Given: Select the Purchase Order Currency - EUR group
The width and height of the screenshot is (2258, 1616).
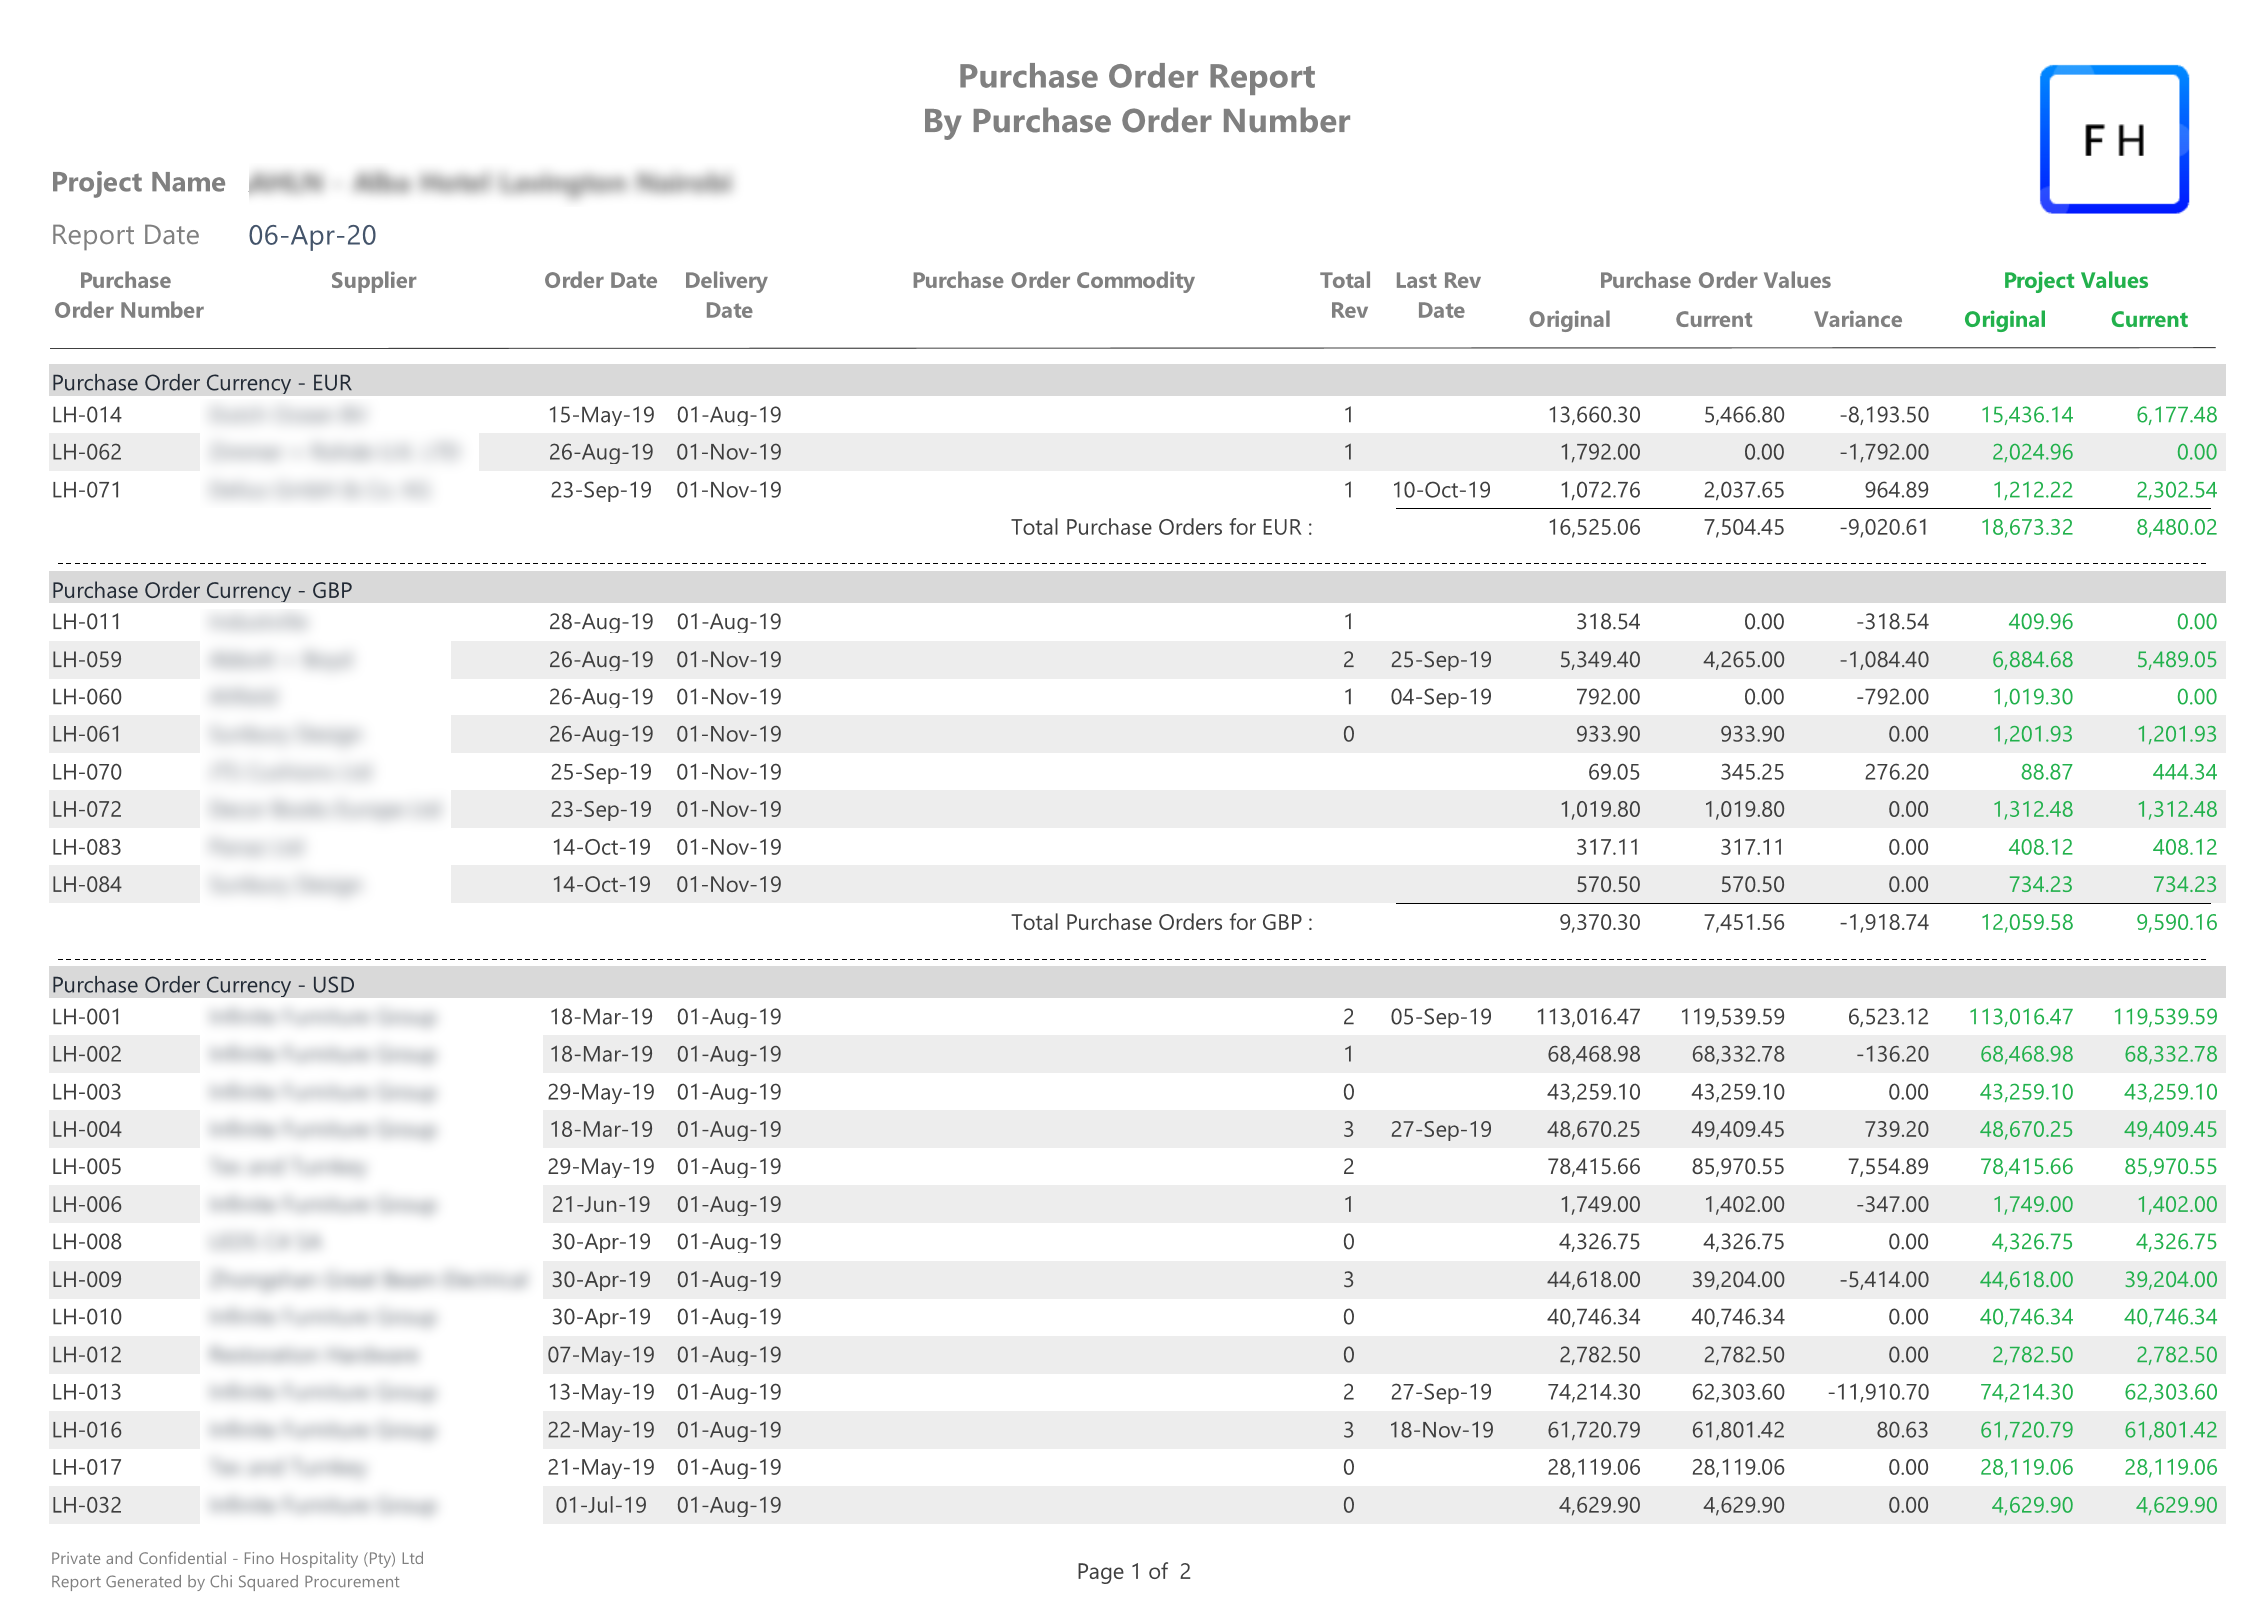Looking at the screenshot, I should (x=202, y=383).
